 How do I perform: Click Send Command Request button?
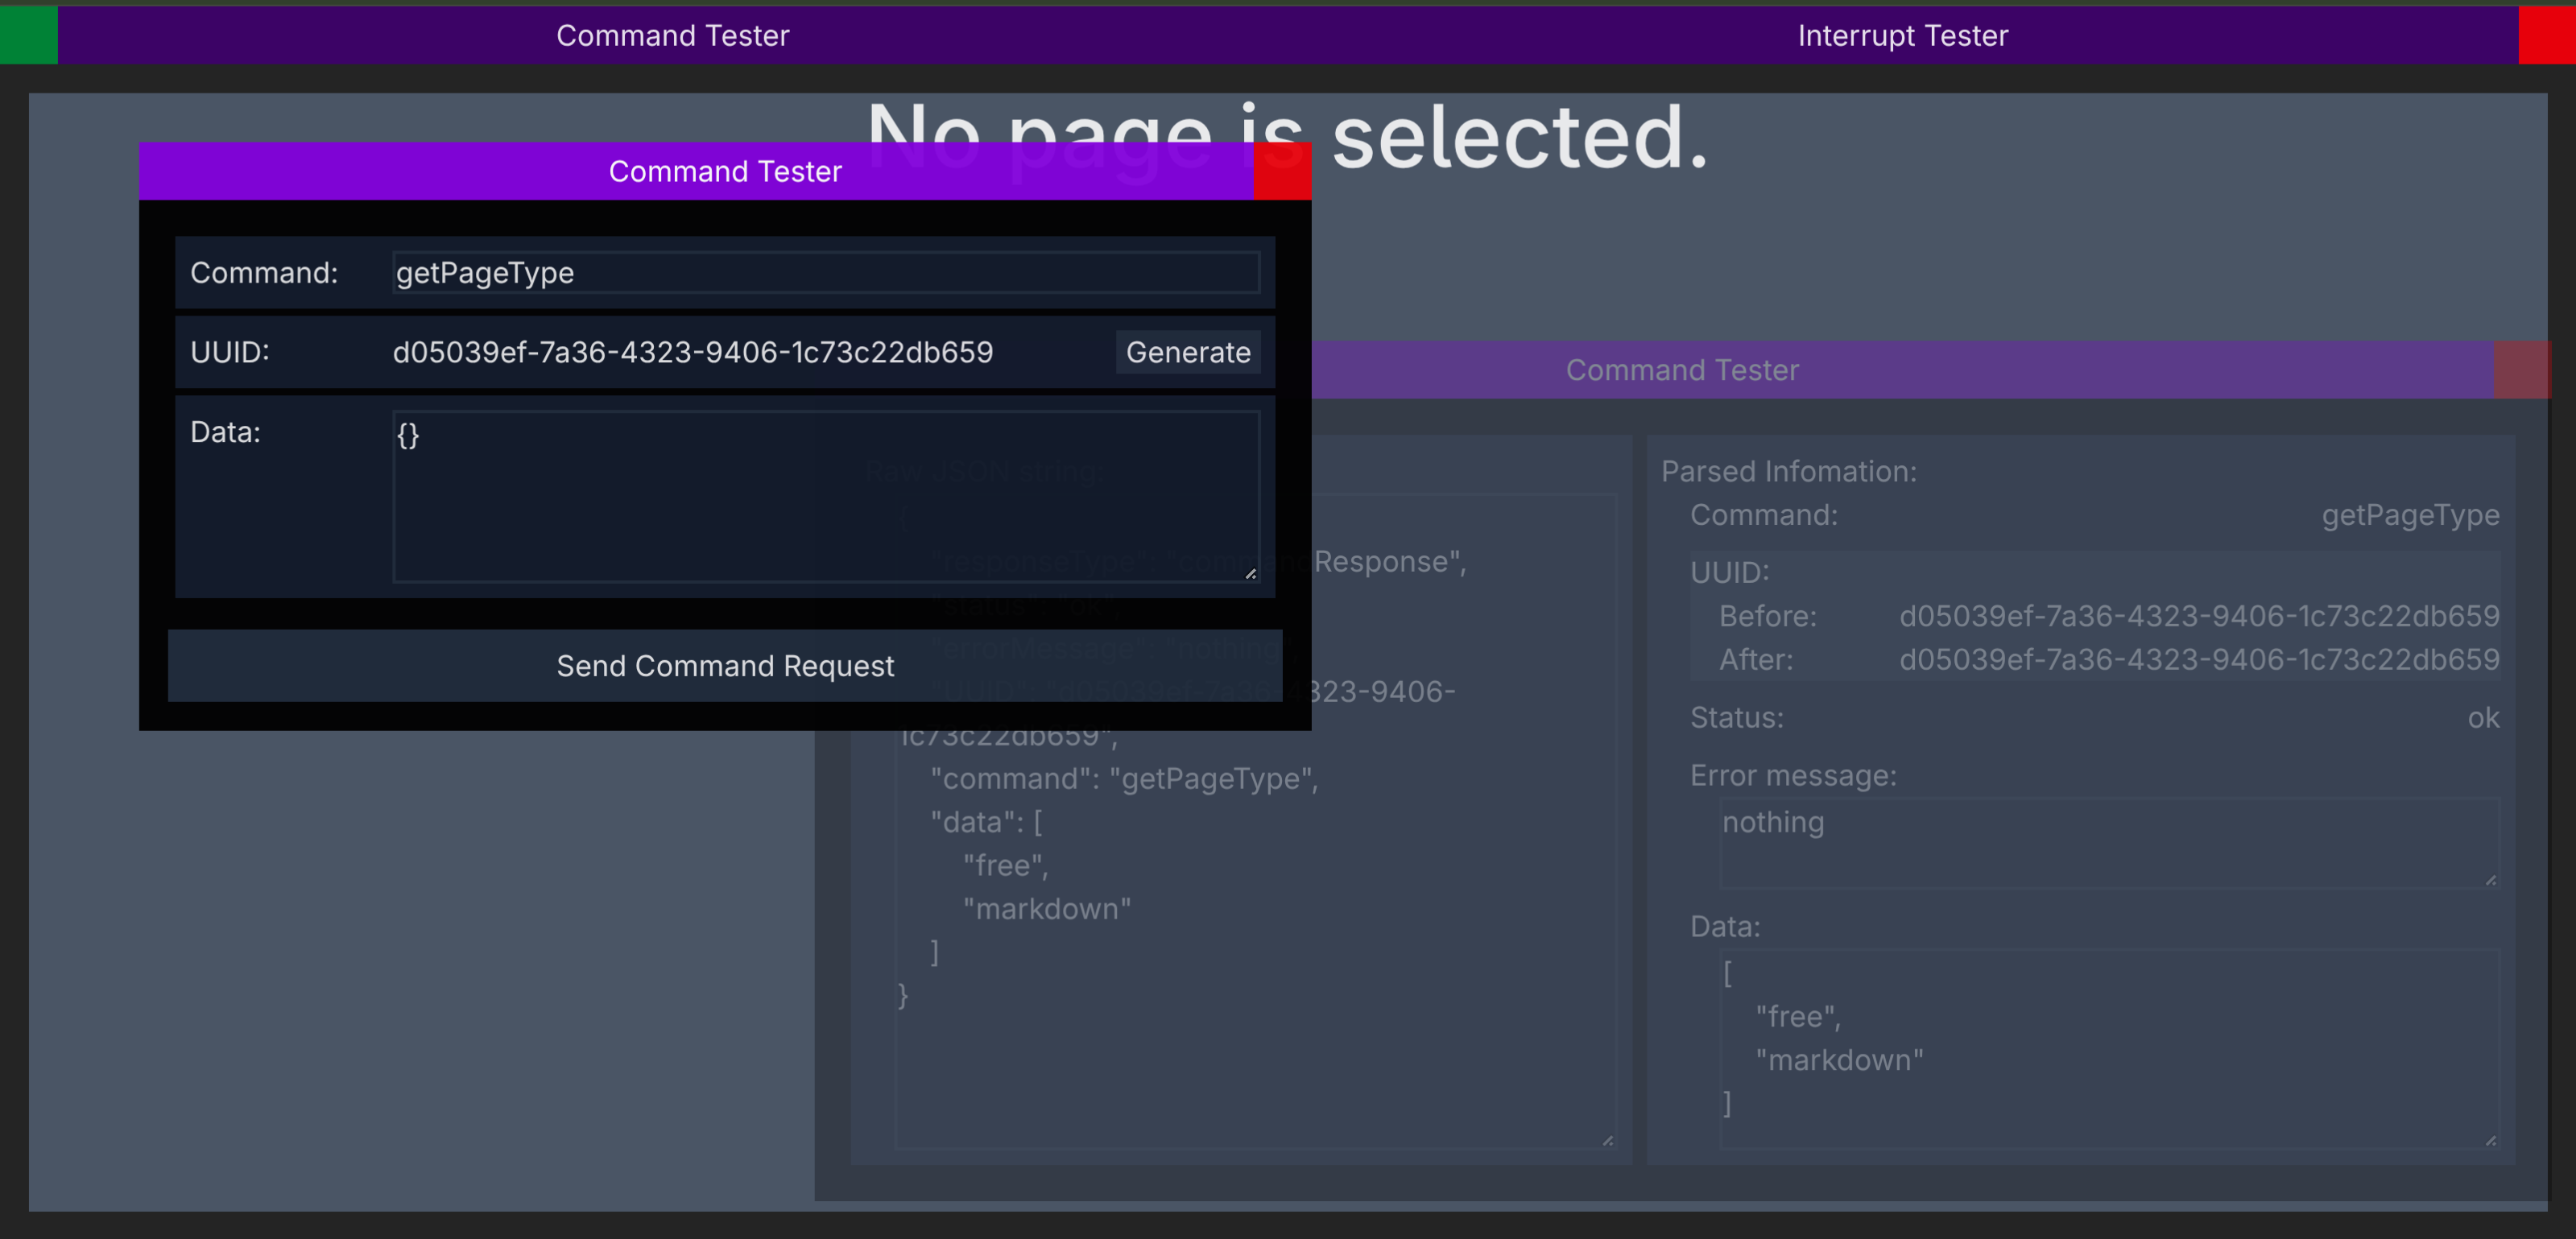[725, 665]
